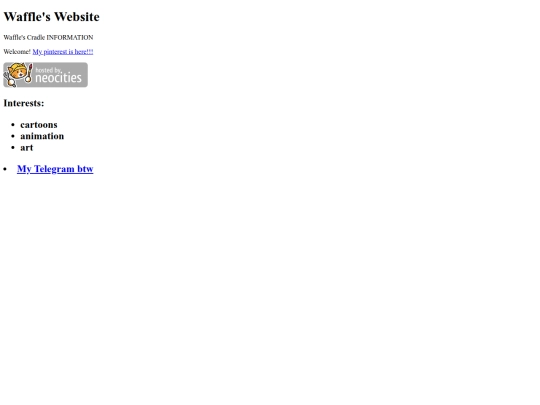This screenshot has width=540, height=405.
Task: Open the "My pinterest is here!!!" link
Action: click(x=63, y=52)
